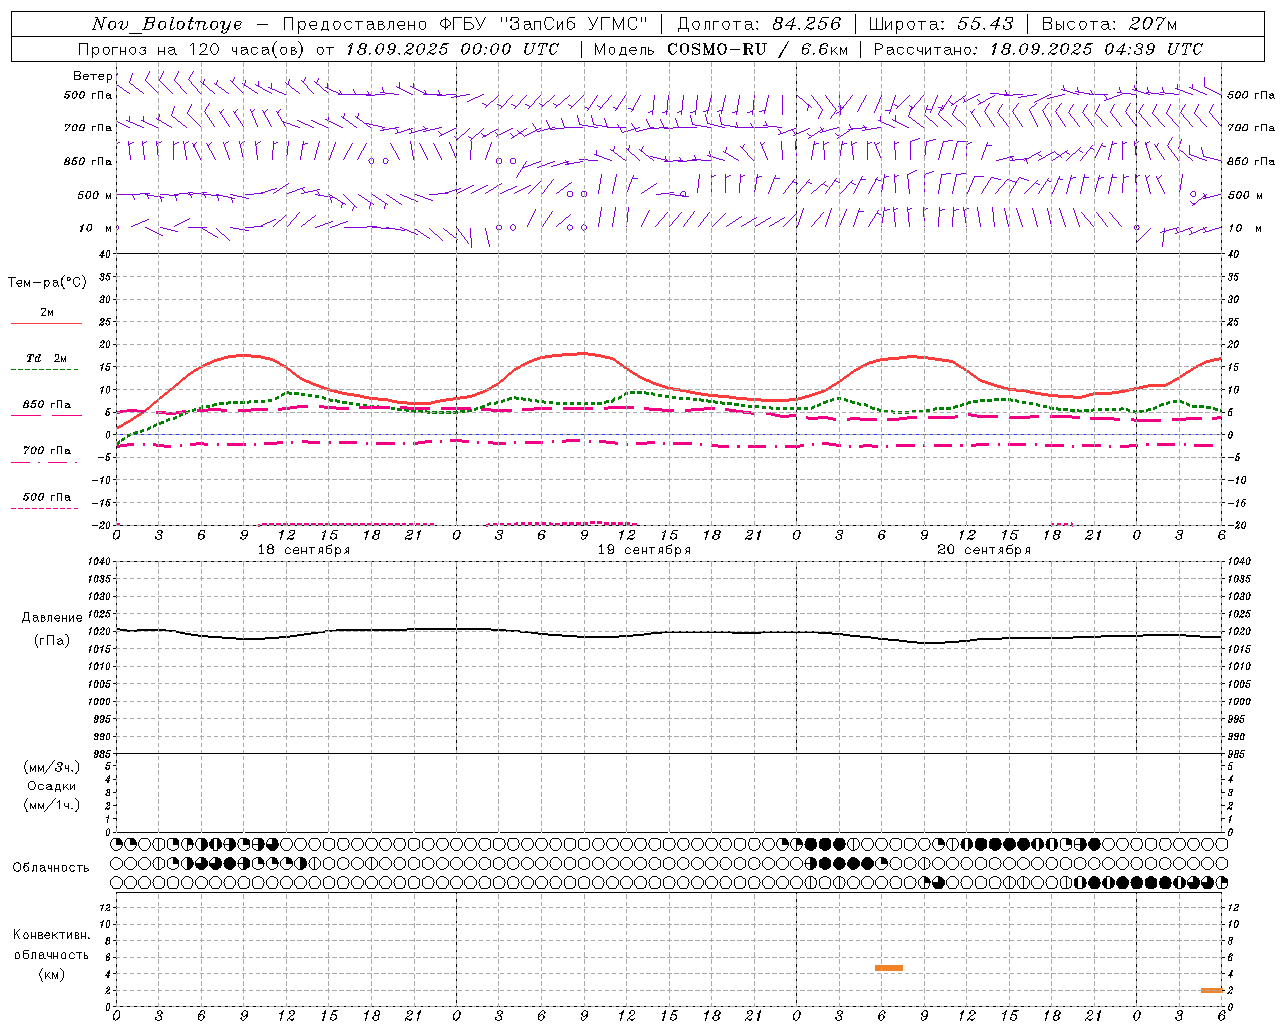Click the orange convective cloud bar at 5 km

tap(888, 968)
